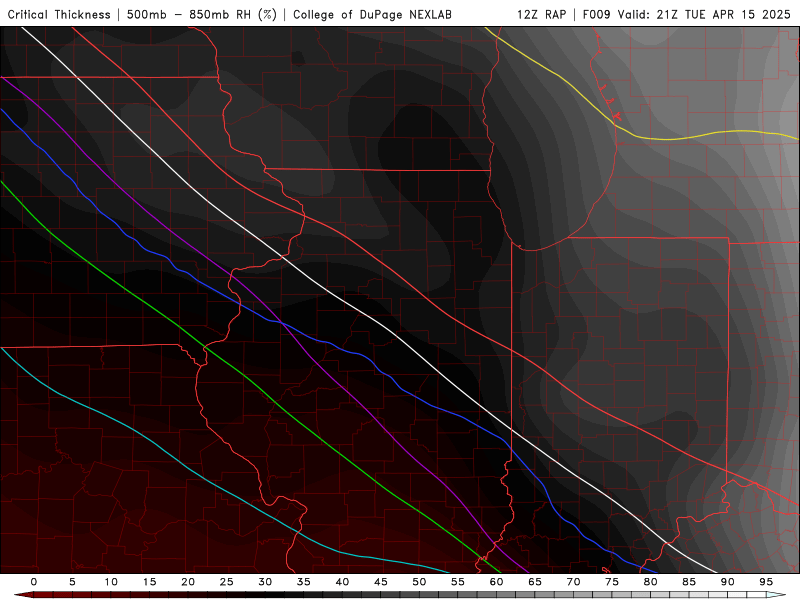Viewport: 800px width, 600px height.
Task: Click the "500mb – 850mb RH (%)" label
Action: pyautogui.click(x=202, y=14)
